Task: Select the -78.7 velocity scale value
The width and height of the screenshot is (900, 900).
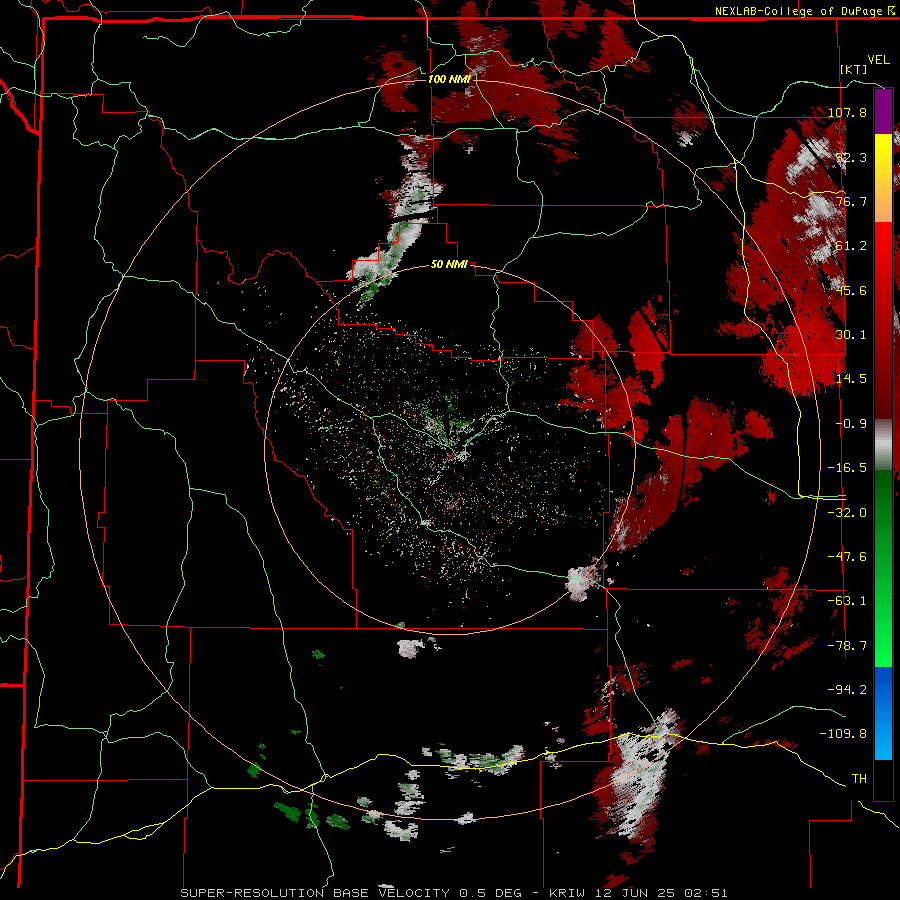Action: click(847, 646)
